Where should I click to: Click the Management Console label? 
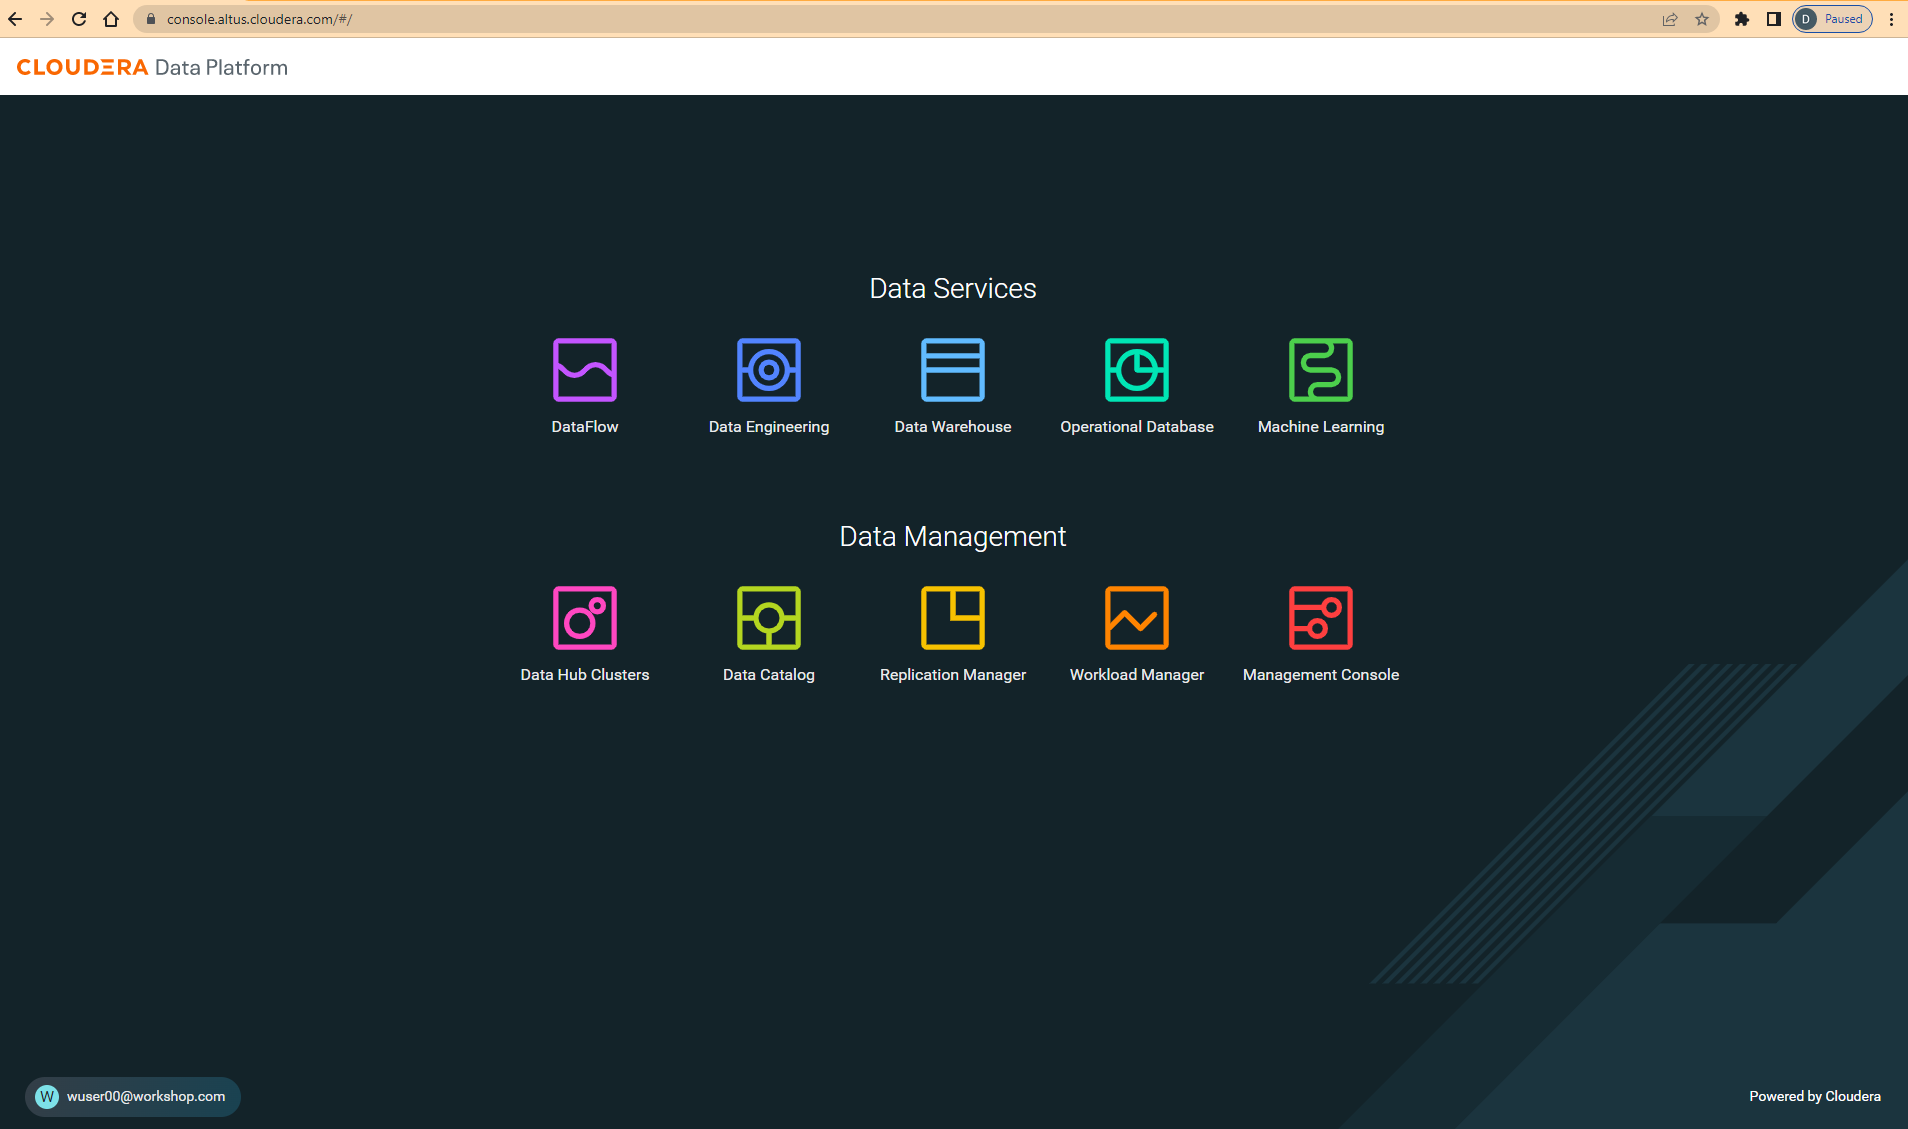pos(1321,675)
